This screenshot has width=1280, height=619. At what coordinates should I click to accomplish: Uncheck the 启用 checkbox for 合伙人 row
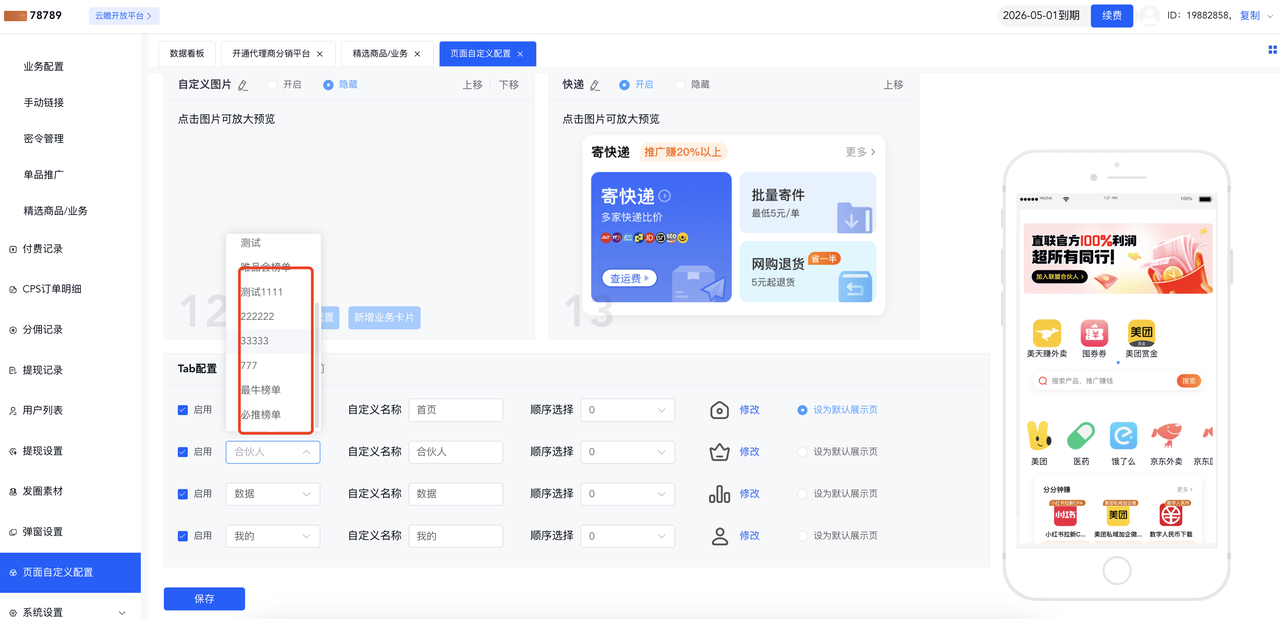pyautogui.click(x=183, y=452)
